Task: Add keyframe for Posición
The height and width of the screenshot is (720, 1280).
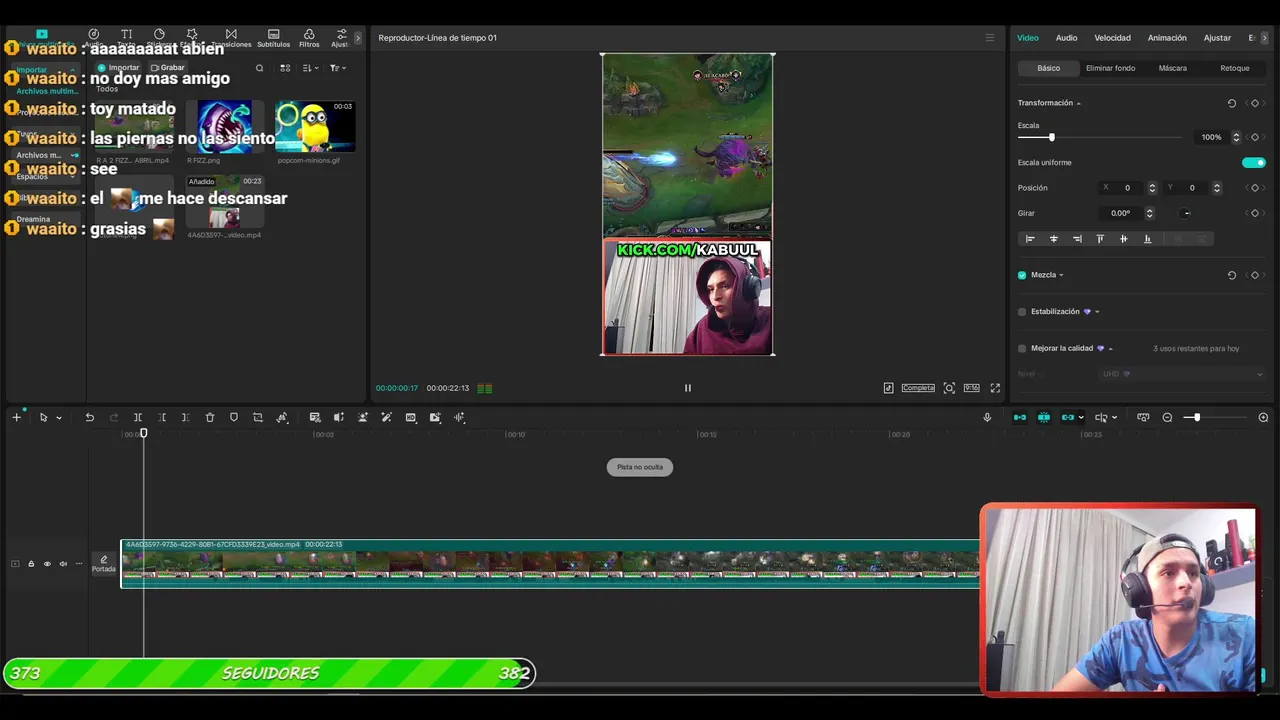Action: tap(1255, 188)
